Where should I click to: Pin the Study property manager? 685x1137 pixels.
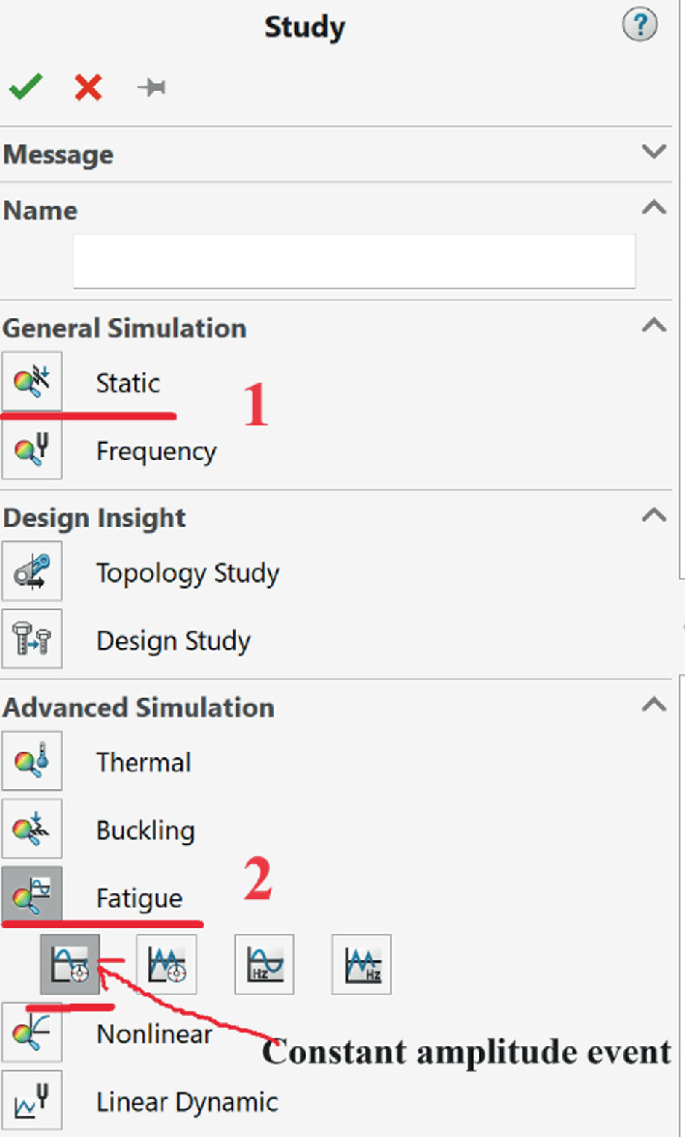[x=151, y=87]
